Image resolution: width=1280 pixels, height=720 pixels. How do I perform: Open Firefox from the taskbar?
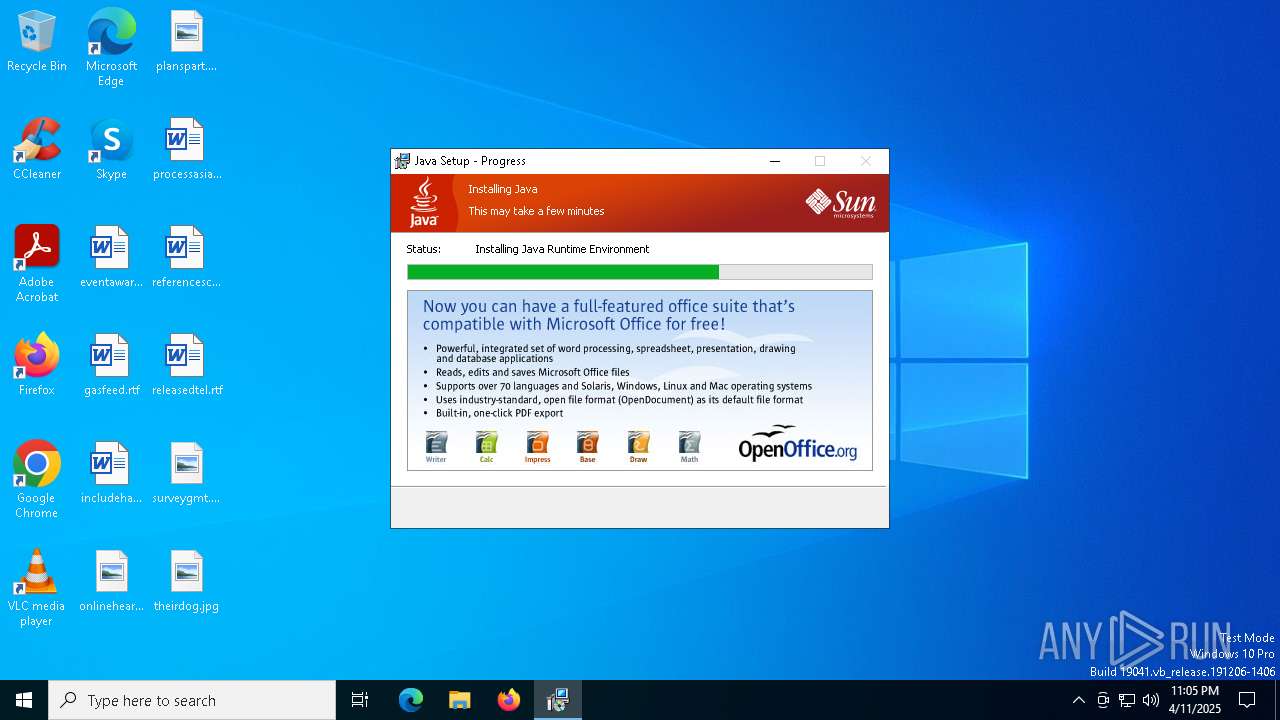click(x=509, y=700)
